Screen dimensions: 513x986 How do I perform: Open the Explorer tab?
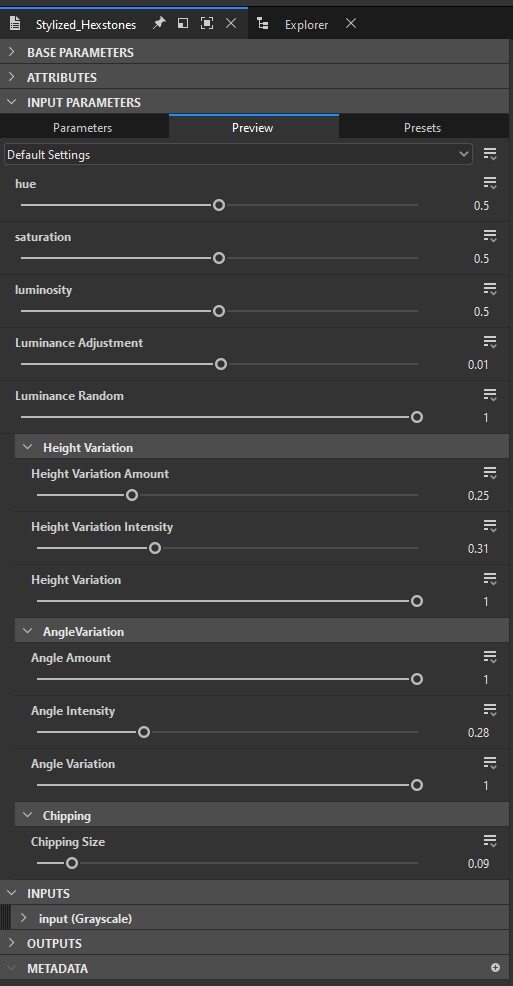coord(306,25)
